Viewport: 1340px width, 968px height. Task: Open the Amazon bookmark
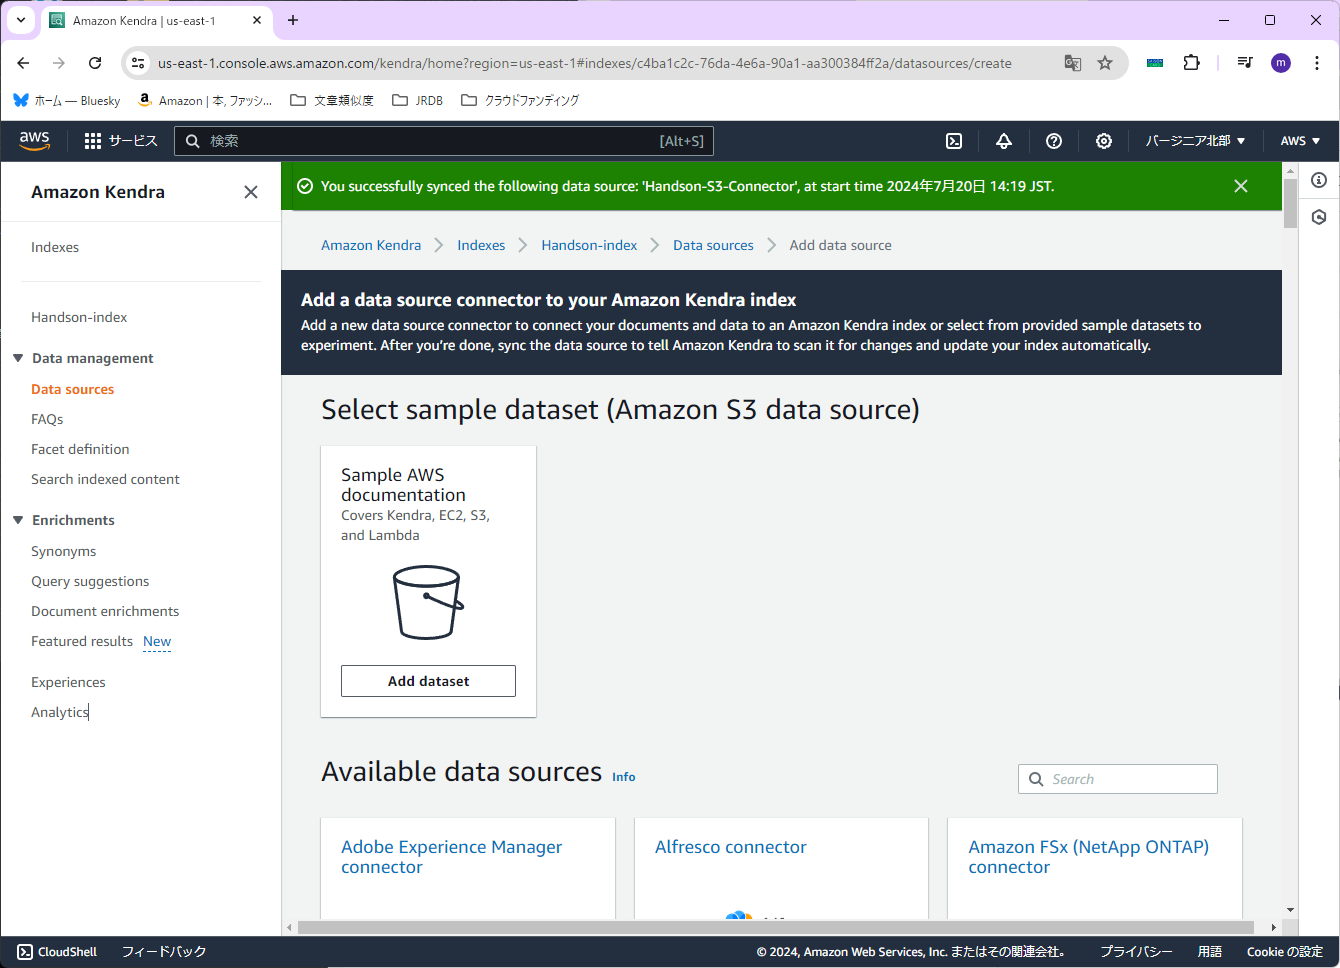[x=205, y=100]
